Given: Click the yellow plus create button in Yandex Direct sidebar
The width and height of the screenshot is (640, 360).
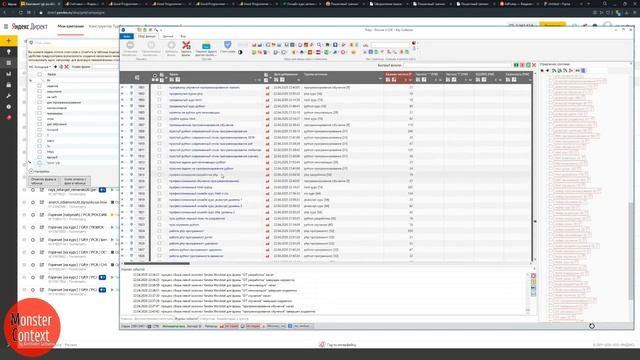Looking at the screenshot, I should click(x=9, y=41).
